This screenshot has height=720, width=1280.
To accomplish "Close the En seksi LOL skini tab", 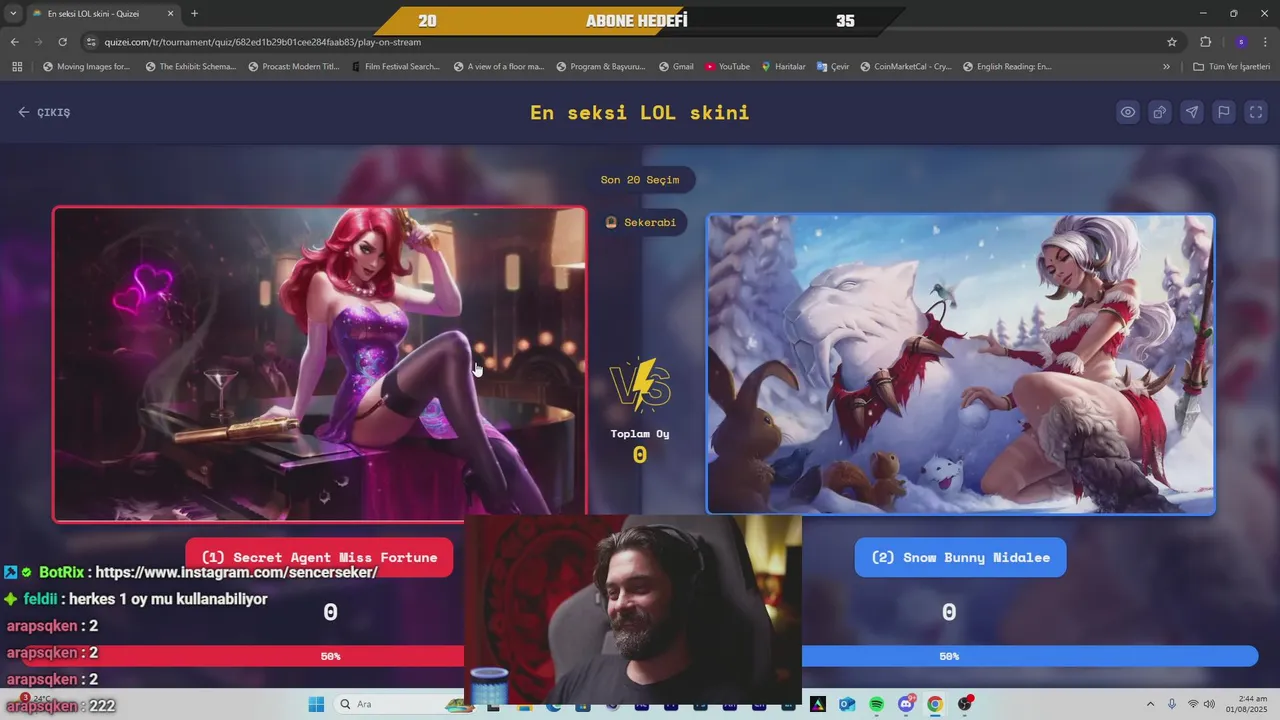I will pyautogui.click(x=170, y=14).
